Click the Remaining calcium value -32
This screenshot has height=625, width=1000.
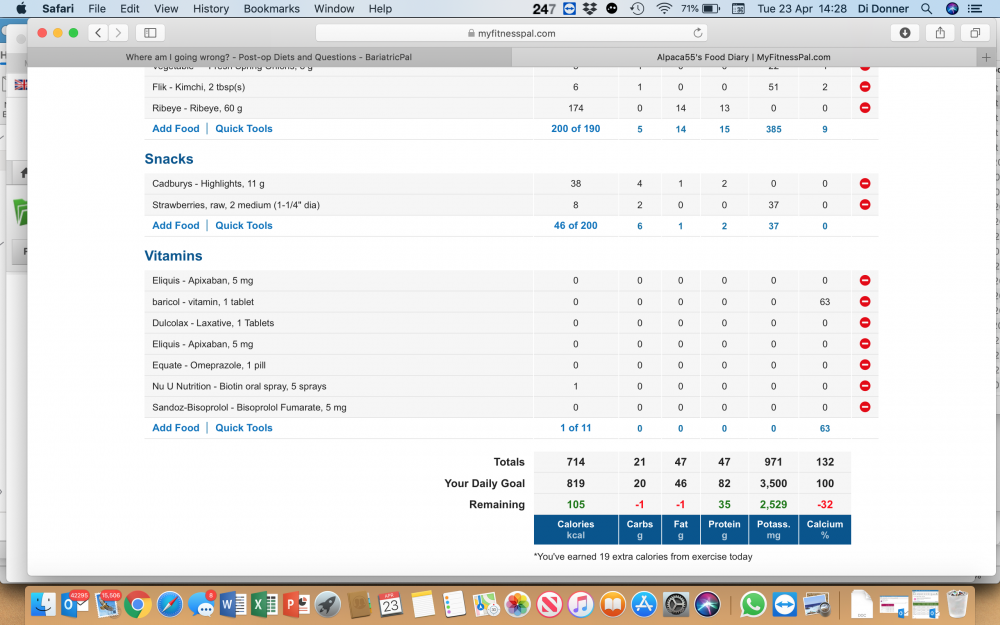point(825,504)
